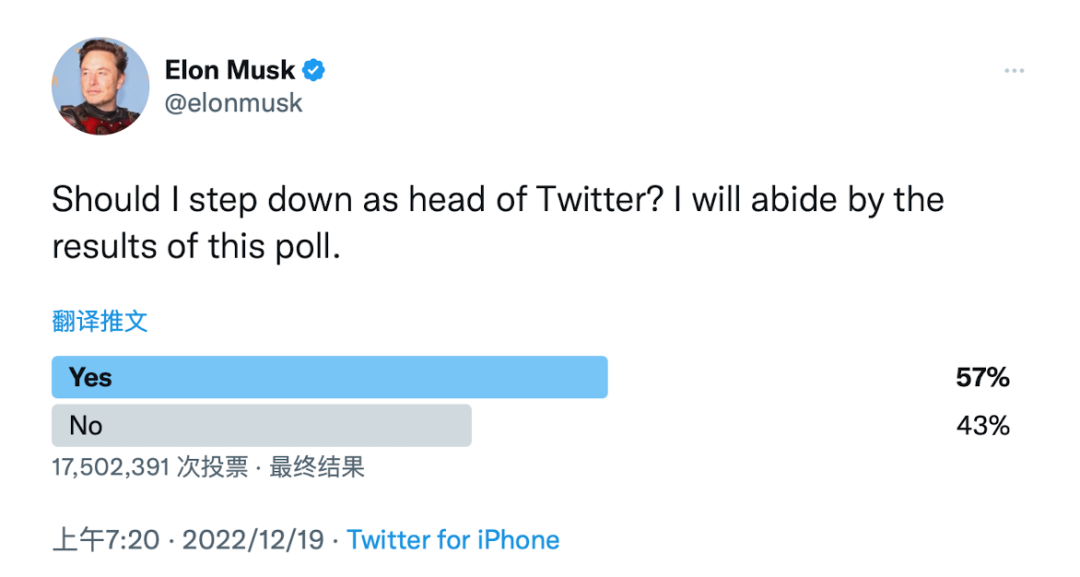Select the gray No poll result bar
The width and height of the screenshot is (1080, 577).
click(261, 425)
